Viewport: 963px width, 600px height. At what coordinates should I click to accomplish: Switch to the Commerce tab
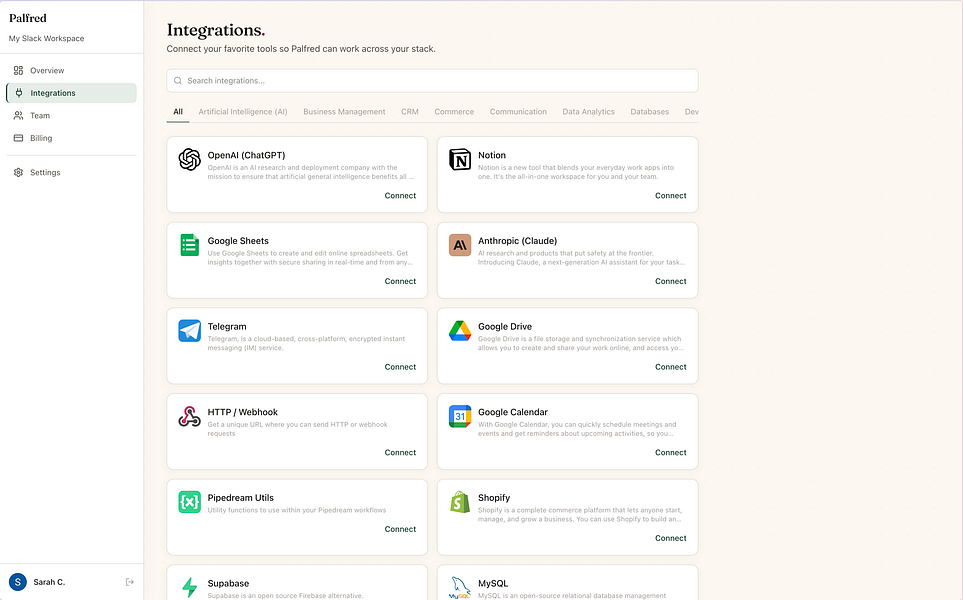pyautogui.click(x=454, y=112)
